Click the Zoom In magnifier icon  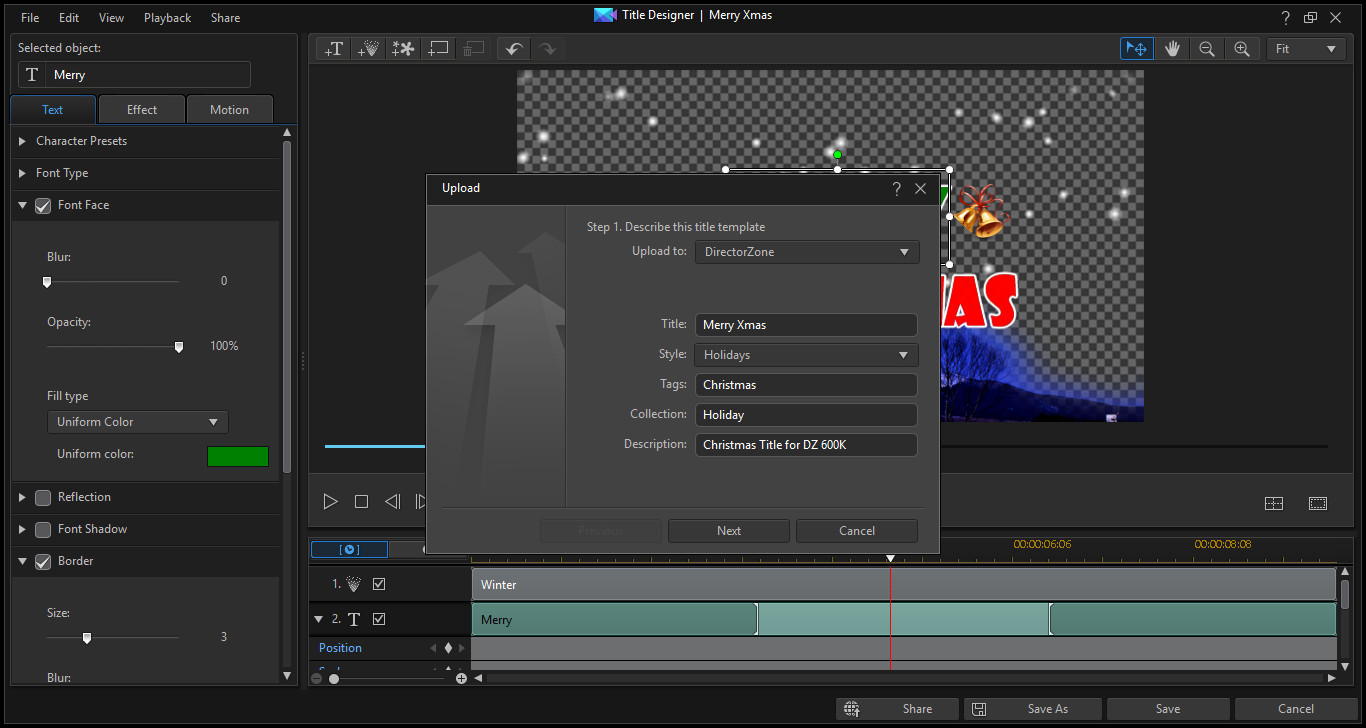[1241, 49]
